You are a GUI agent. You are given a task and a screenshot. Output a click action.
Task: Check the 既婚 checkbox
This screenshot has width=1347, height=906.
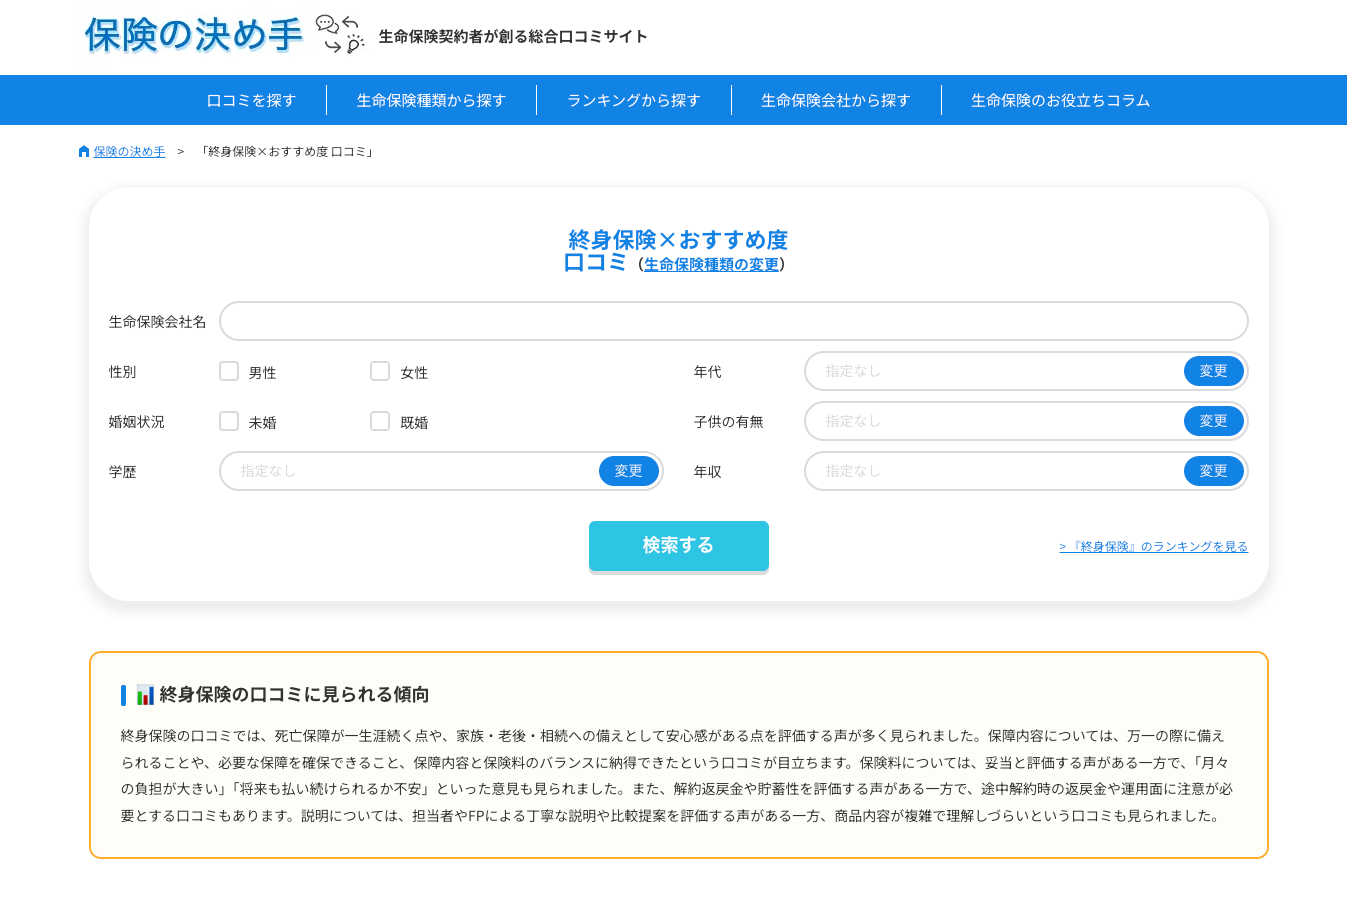(380, 421)
